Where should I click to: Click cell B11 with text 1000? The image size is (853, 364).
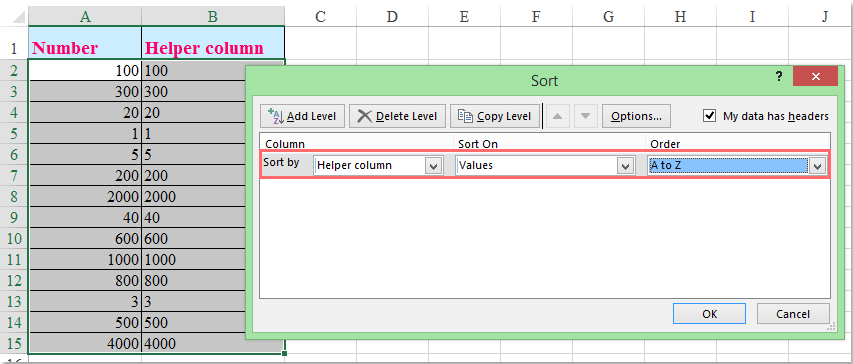point(194,260)
